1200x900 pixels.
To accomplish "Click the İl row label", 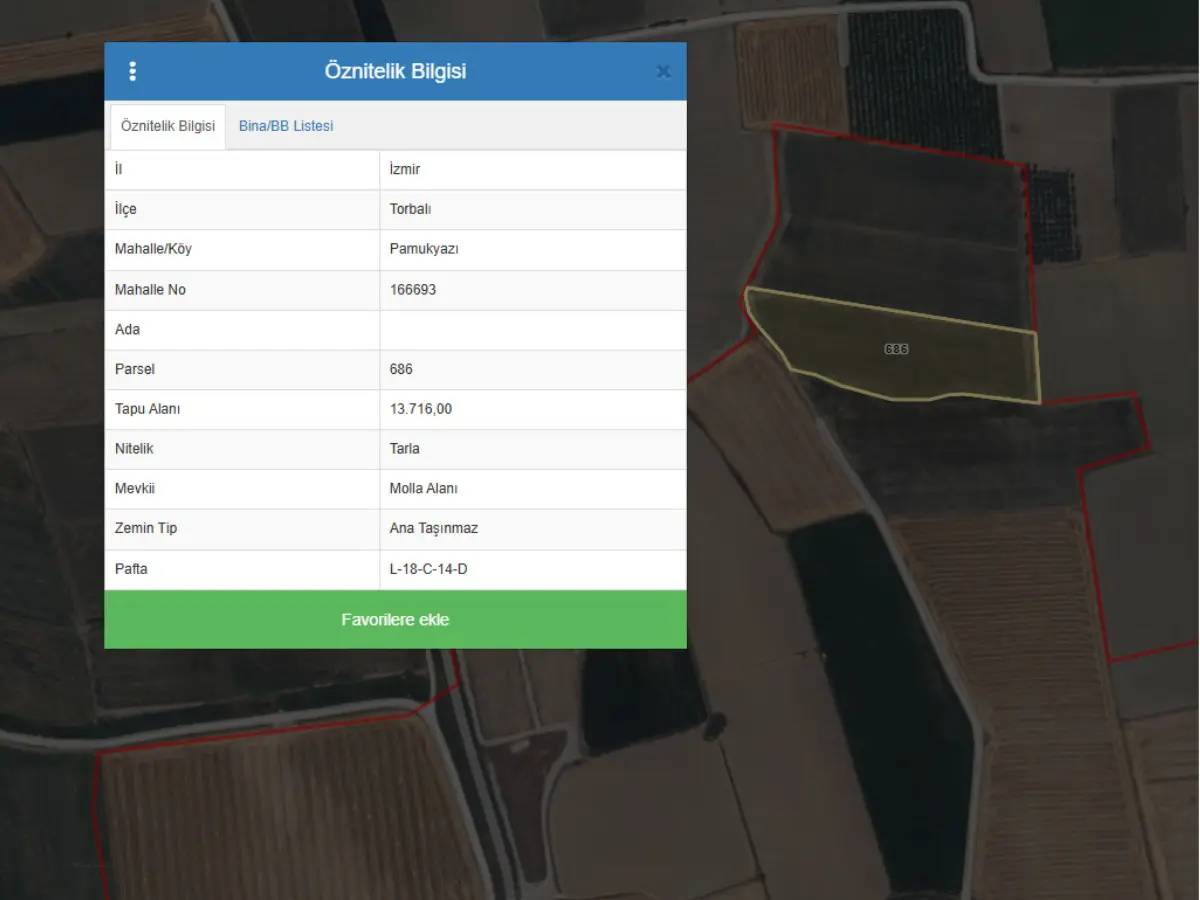I will pos(118,169).
